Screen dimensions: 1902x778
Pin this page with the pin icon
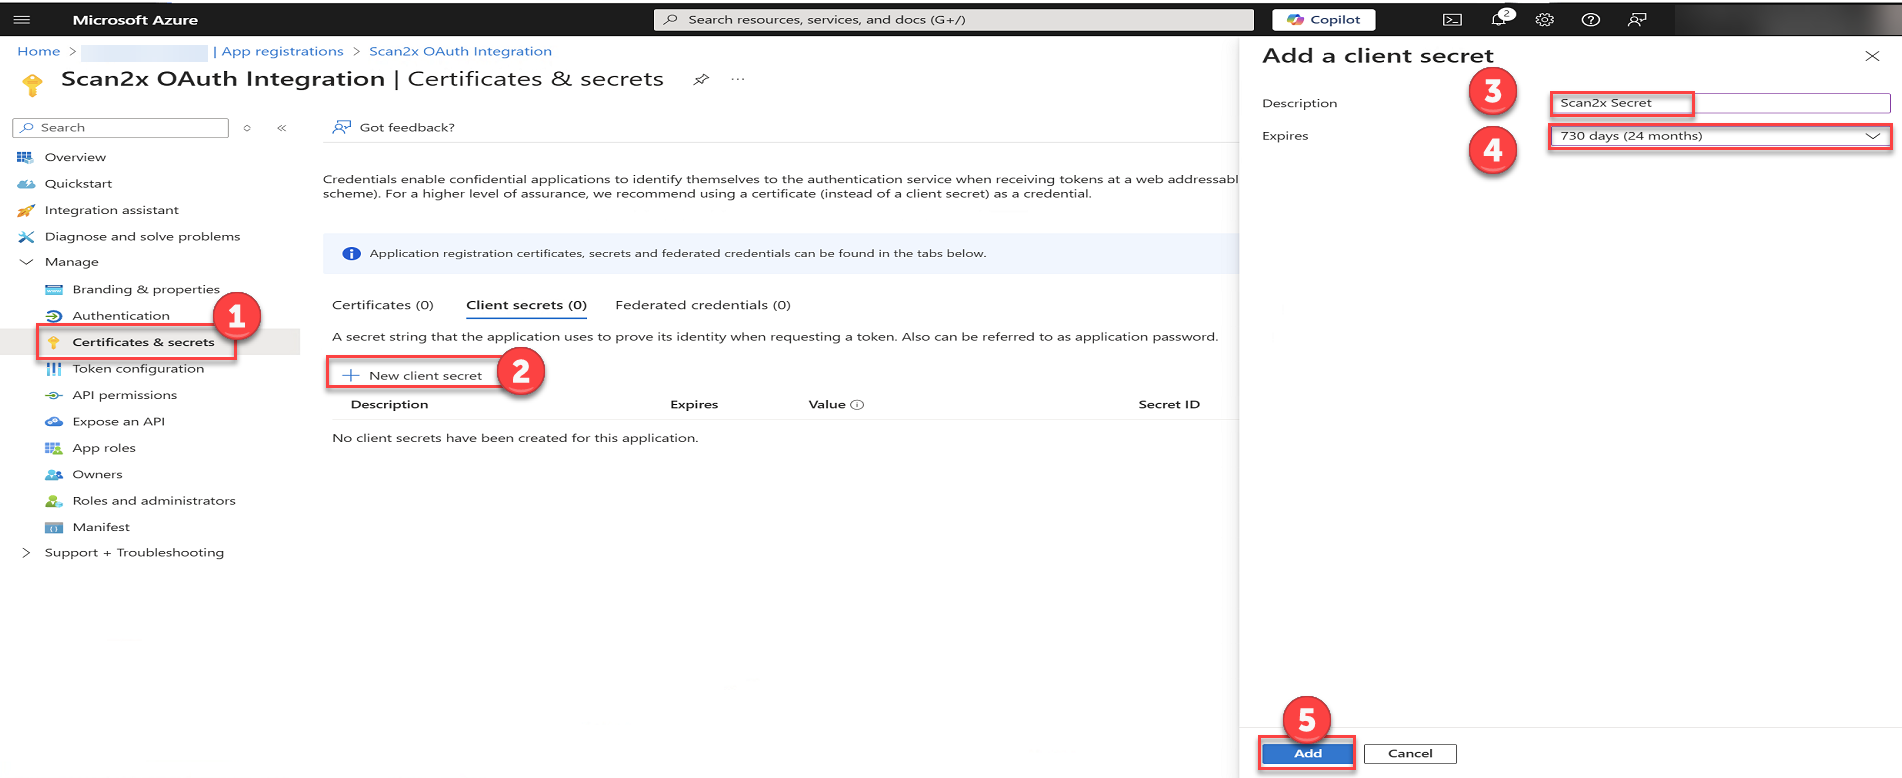[701, 80]
